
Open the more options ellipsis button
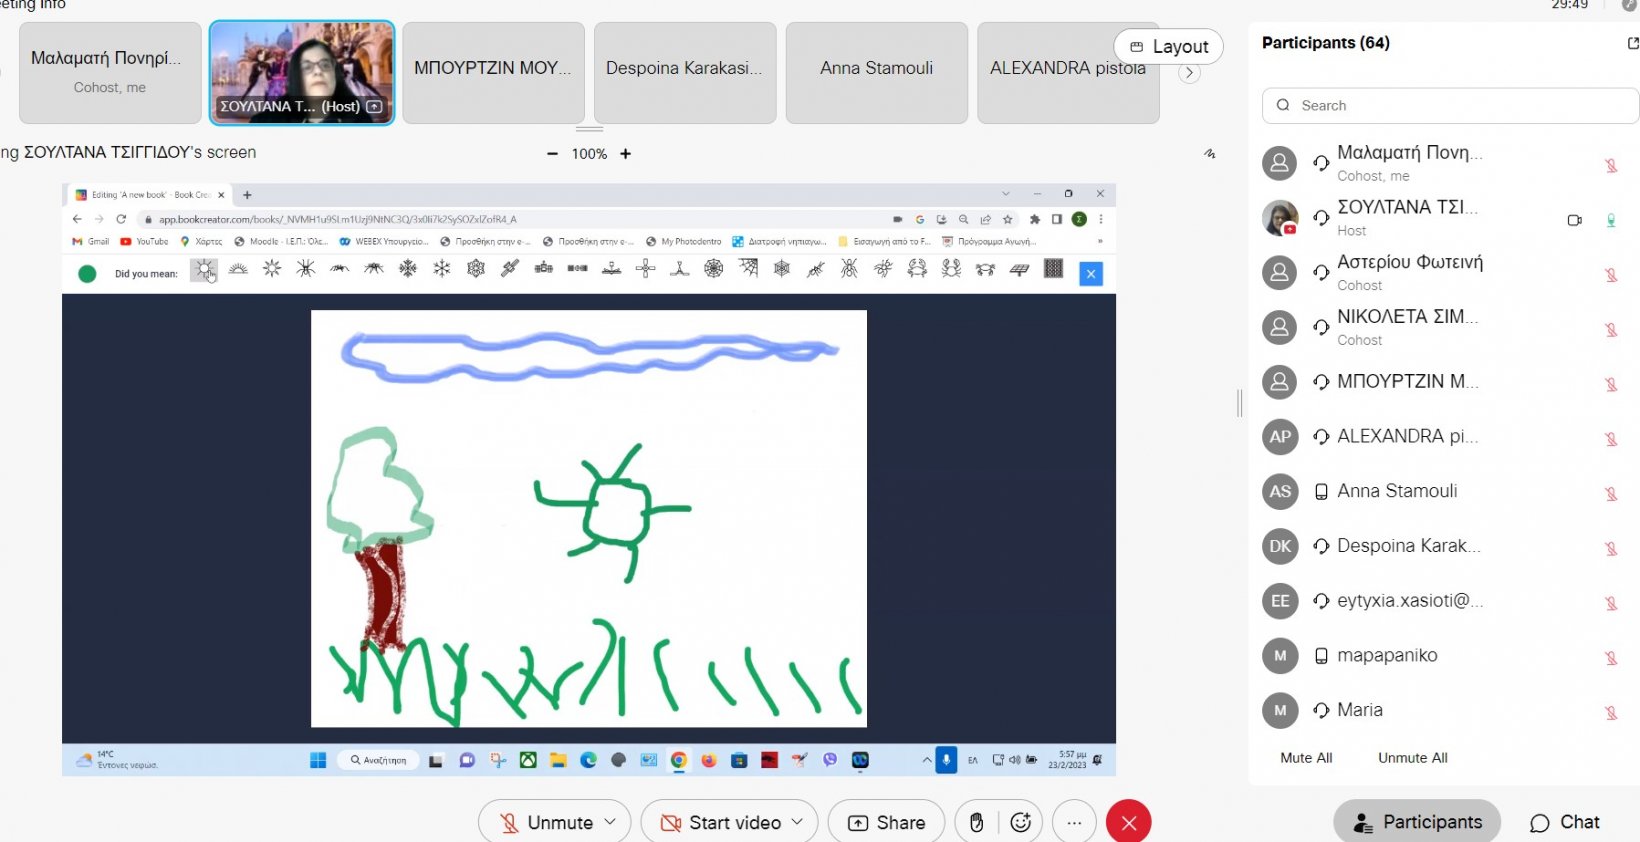pos(1074,822)
